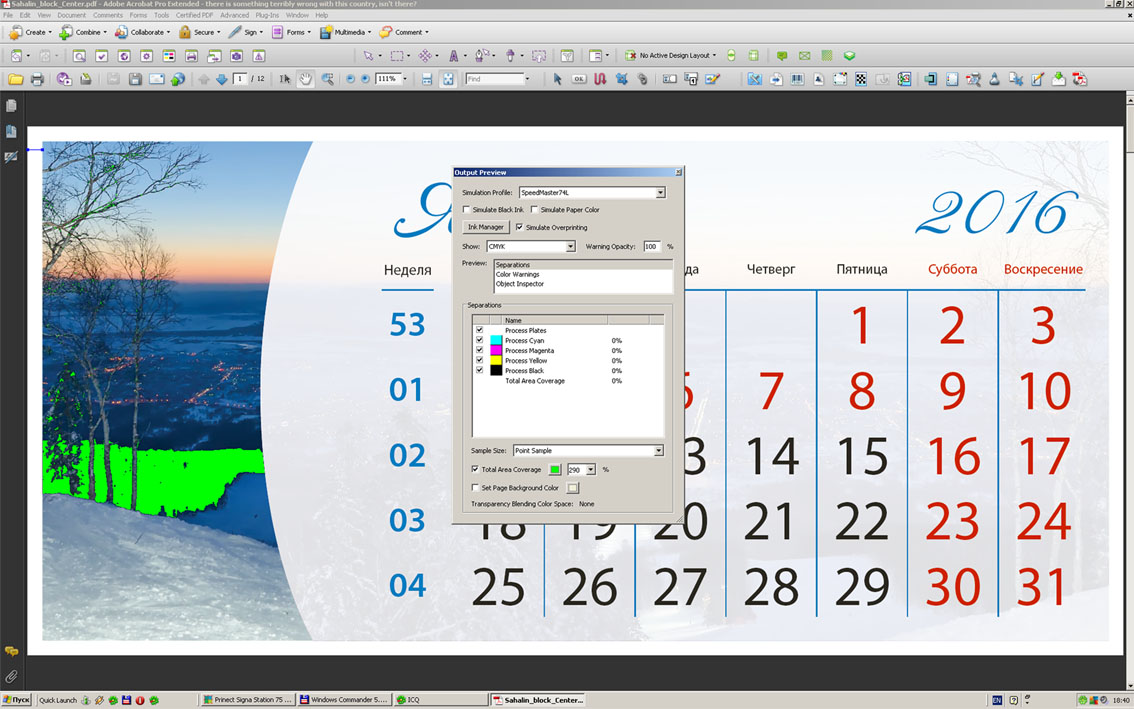This screenshot has height=709, width=1134.
Task: Open the Document menu
Action: 72,15
